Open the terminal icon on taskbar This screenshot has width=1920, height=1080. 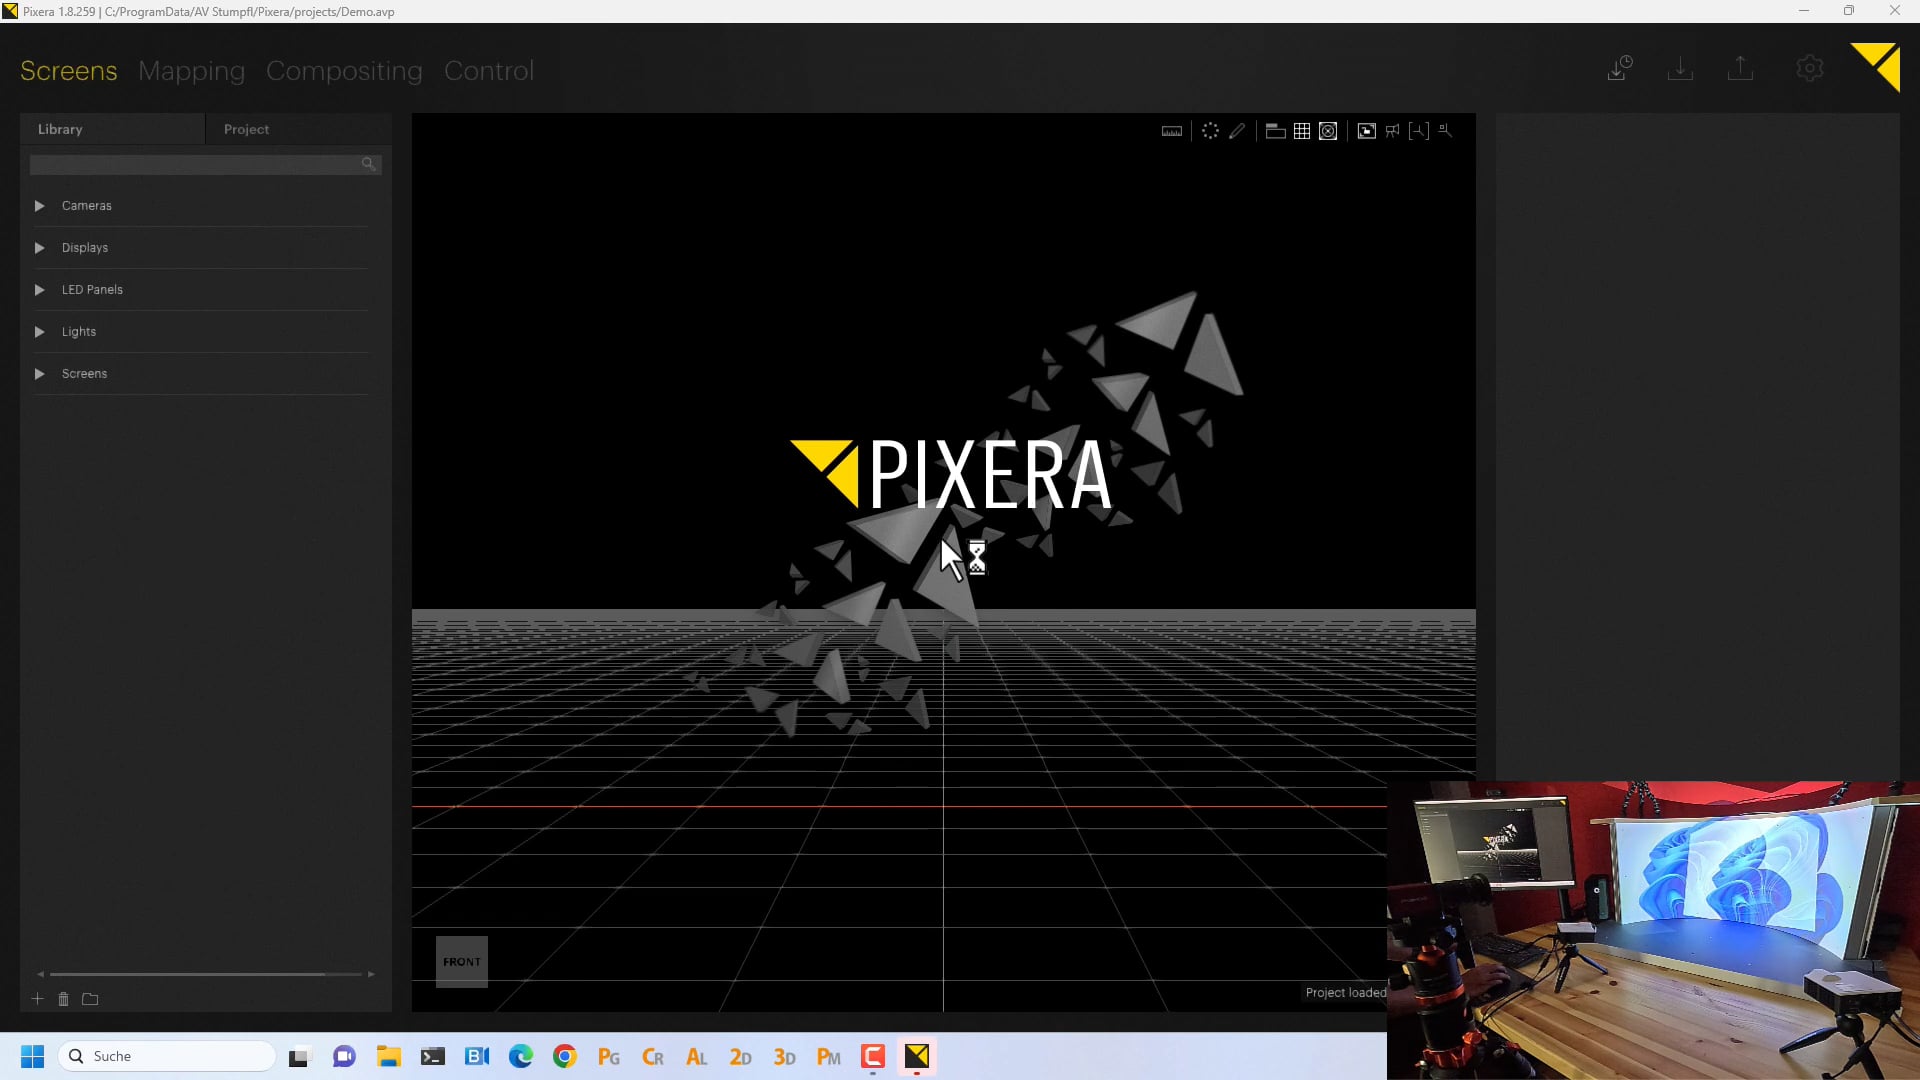432,1057
